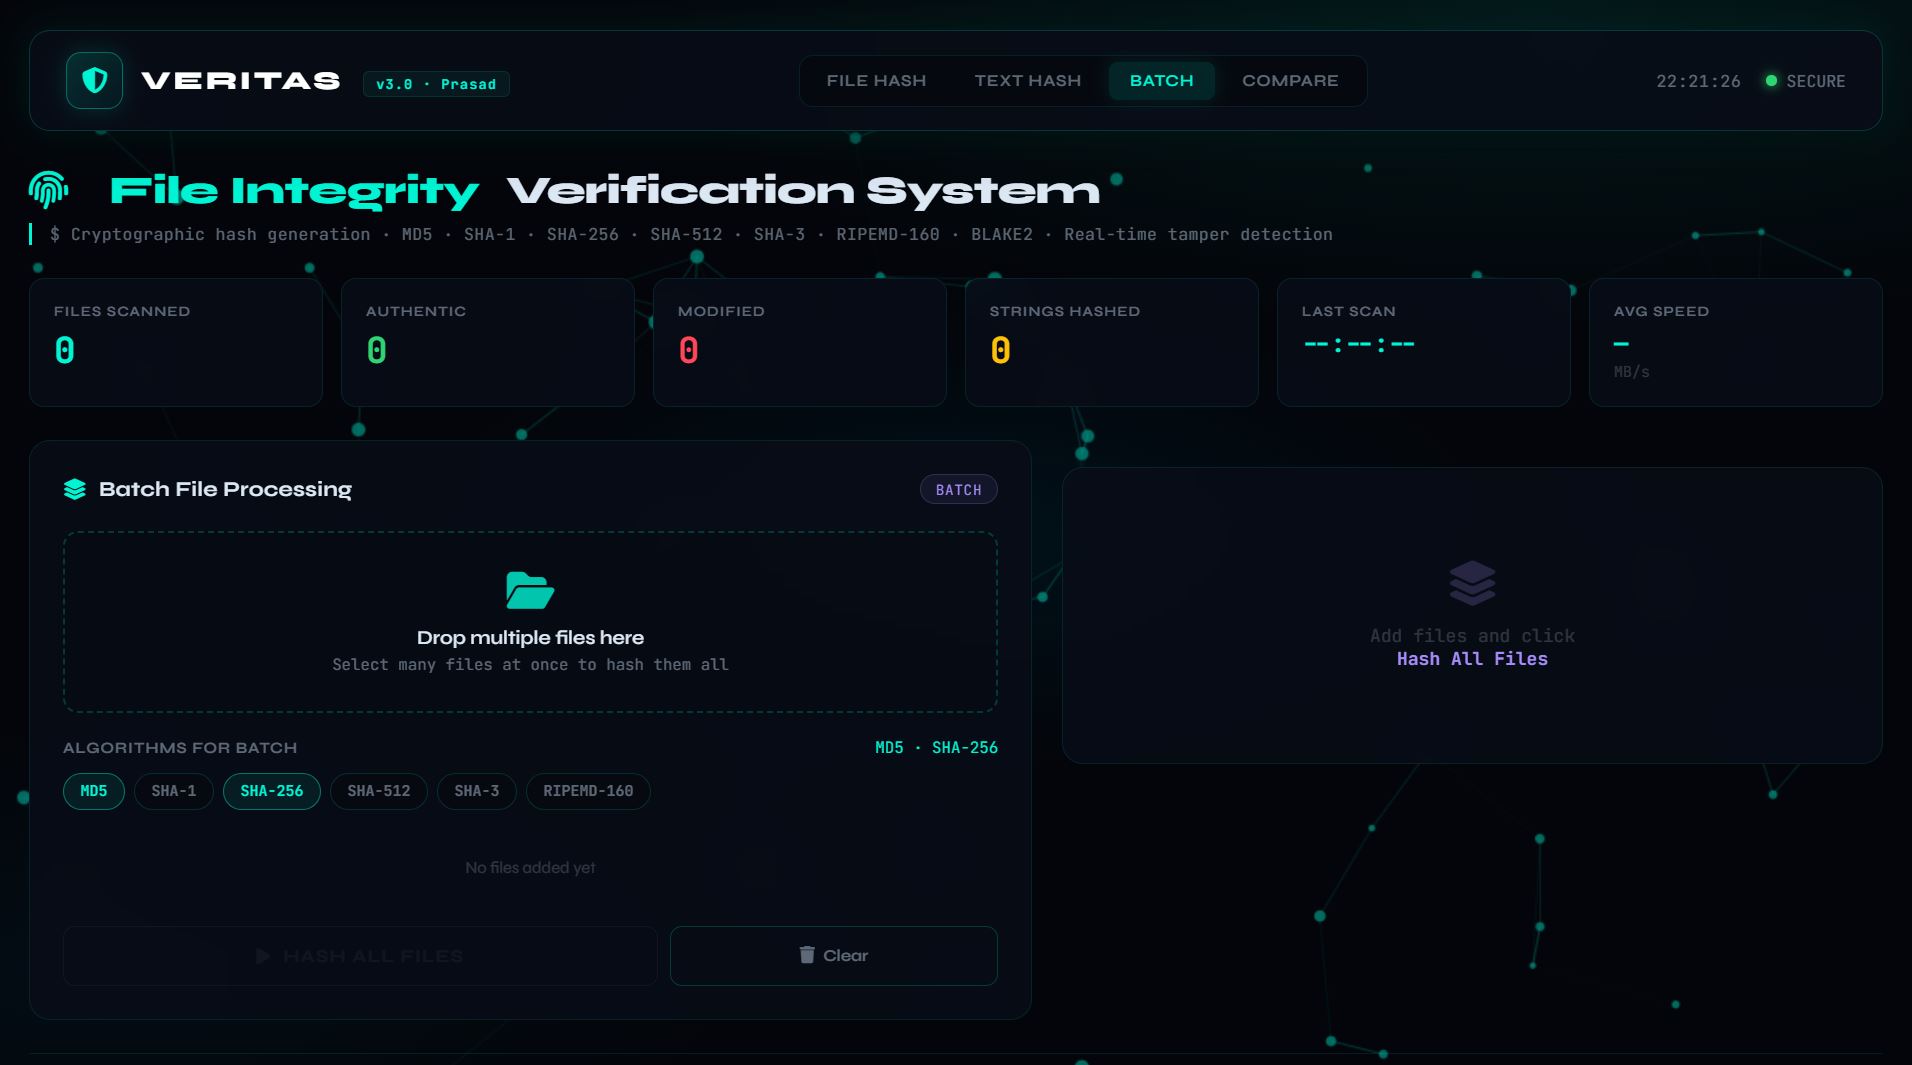
Task: Click the Last Scan time card
Action: tap(1424, 342)
